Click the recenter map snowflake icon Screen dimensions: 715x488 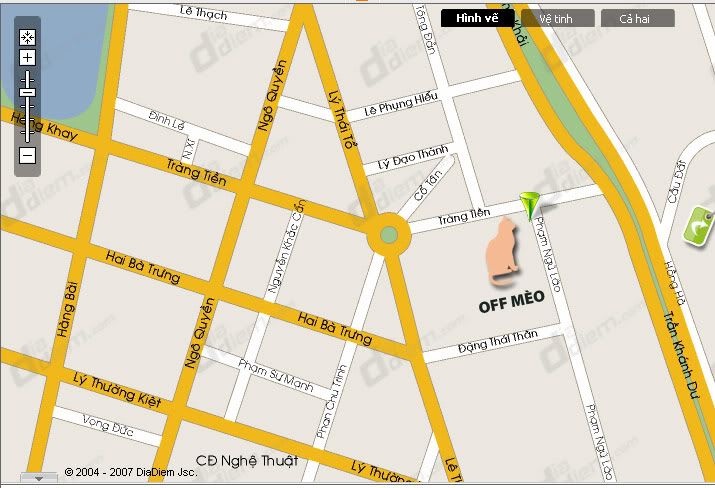(27, 37)
